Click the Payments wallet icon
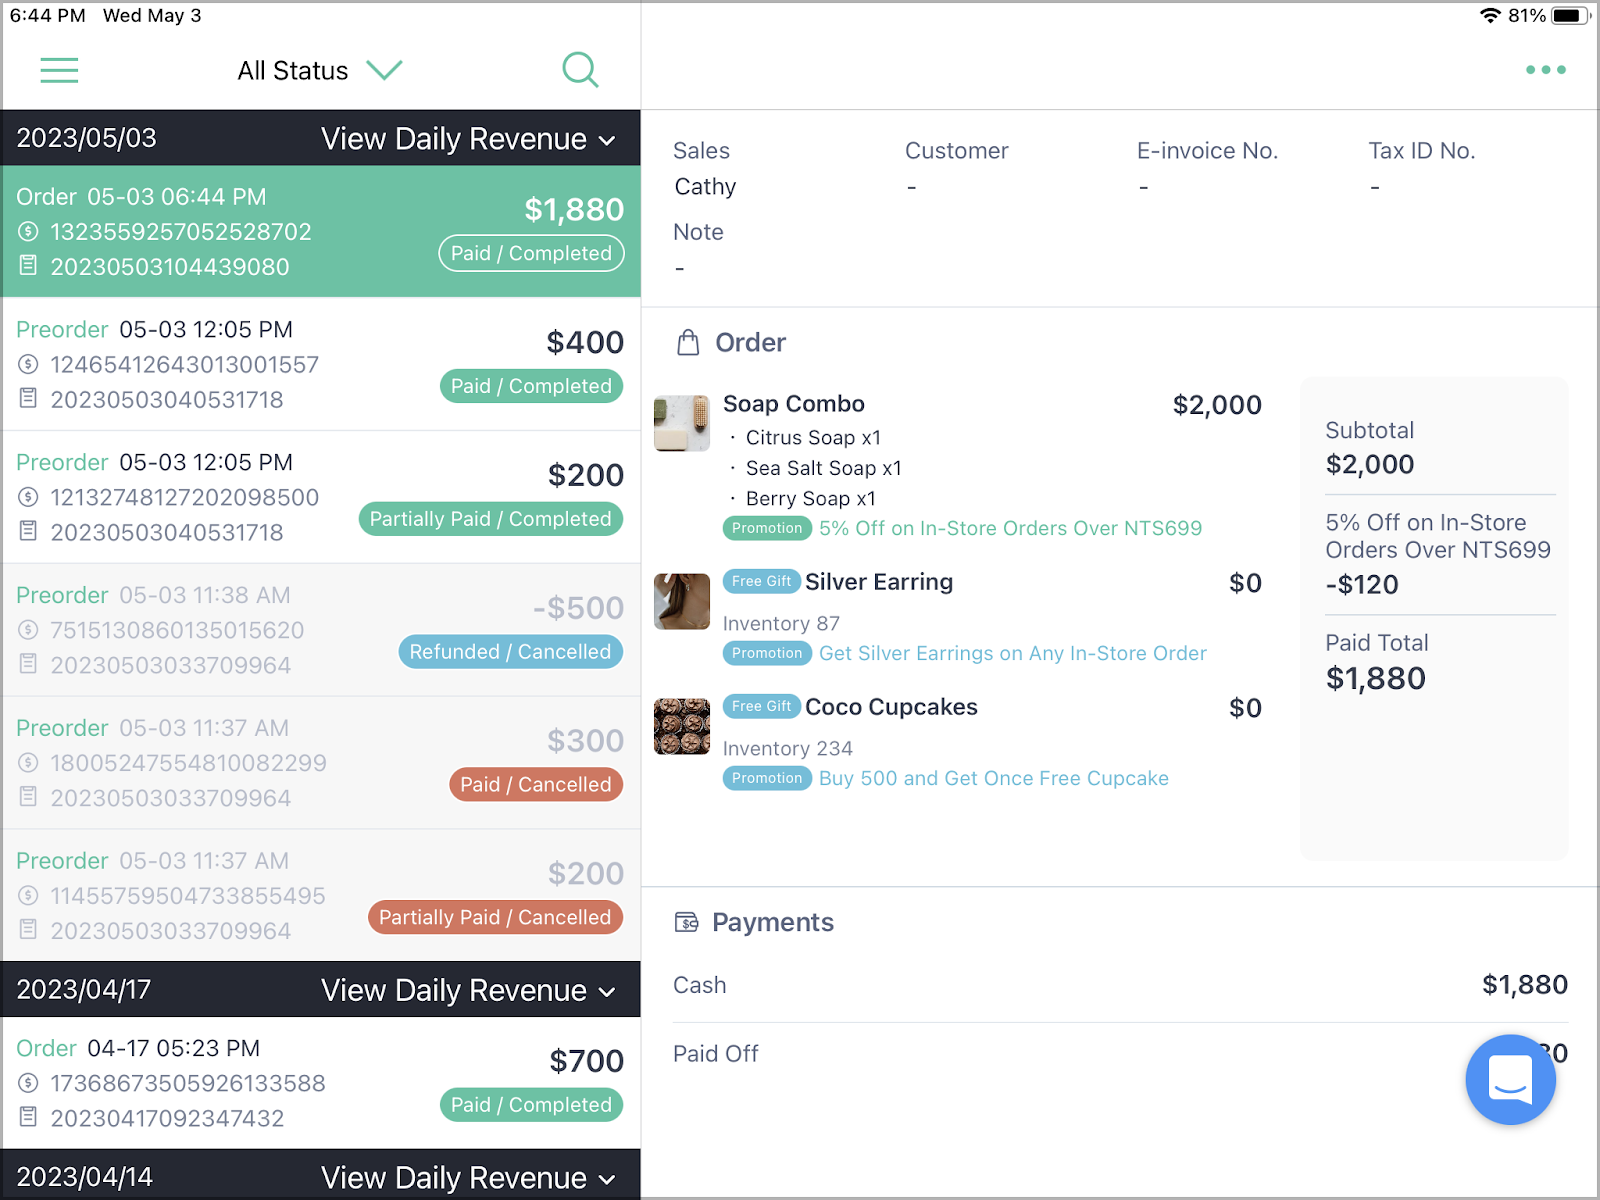The width and height of the screenshot is (1600, 1200). coord(687,922)
